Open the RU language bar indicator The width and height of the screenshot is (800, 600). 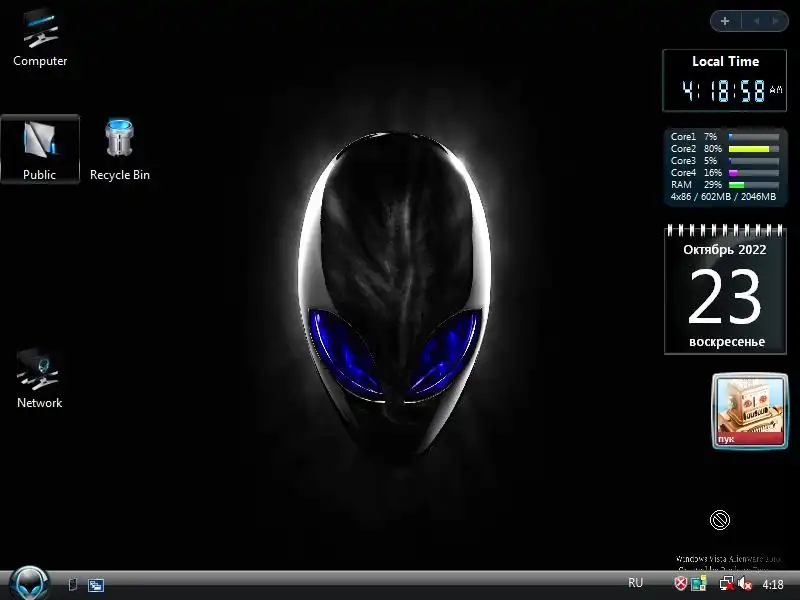click(x=635, y=583)
